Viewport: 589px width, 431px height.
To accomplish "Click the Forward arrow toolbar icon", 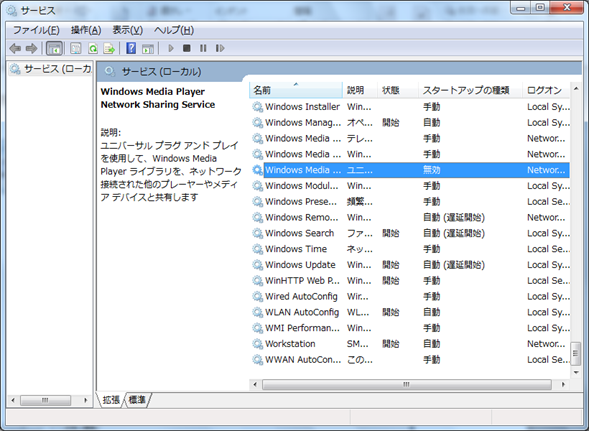I will click(31, 48).
